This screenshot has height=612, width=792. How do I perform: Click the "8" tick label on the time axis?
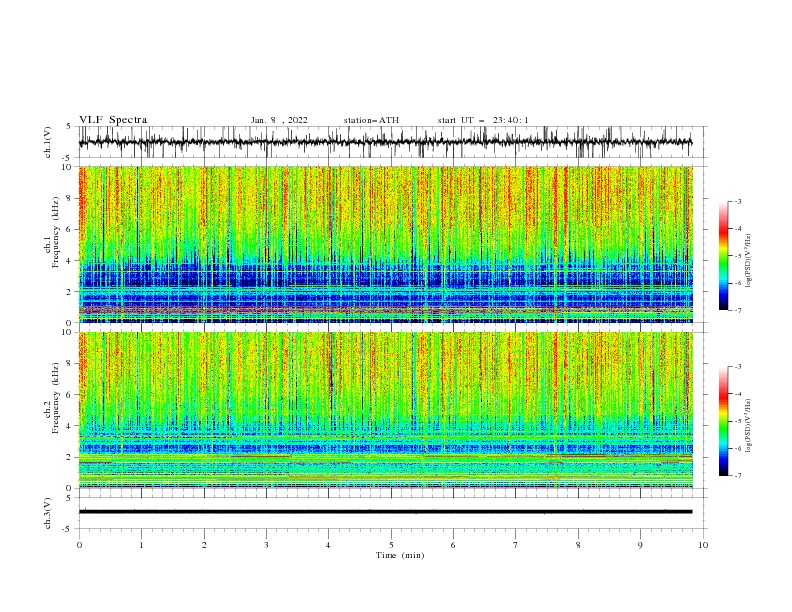click(578, 545)
